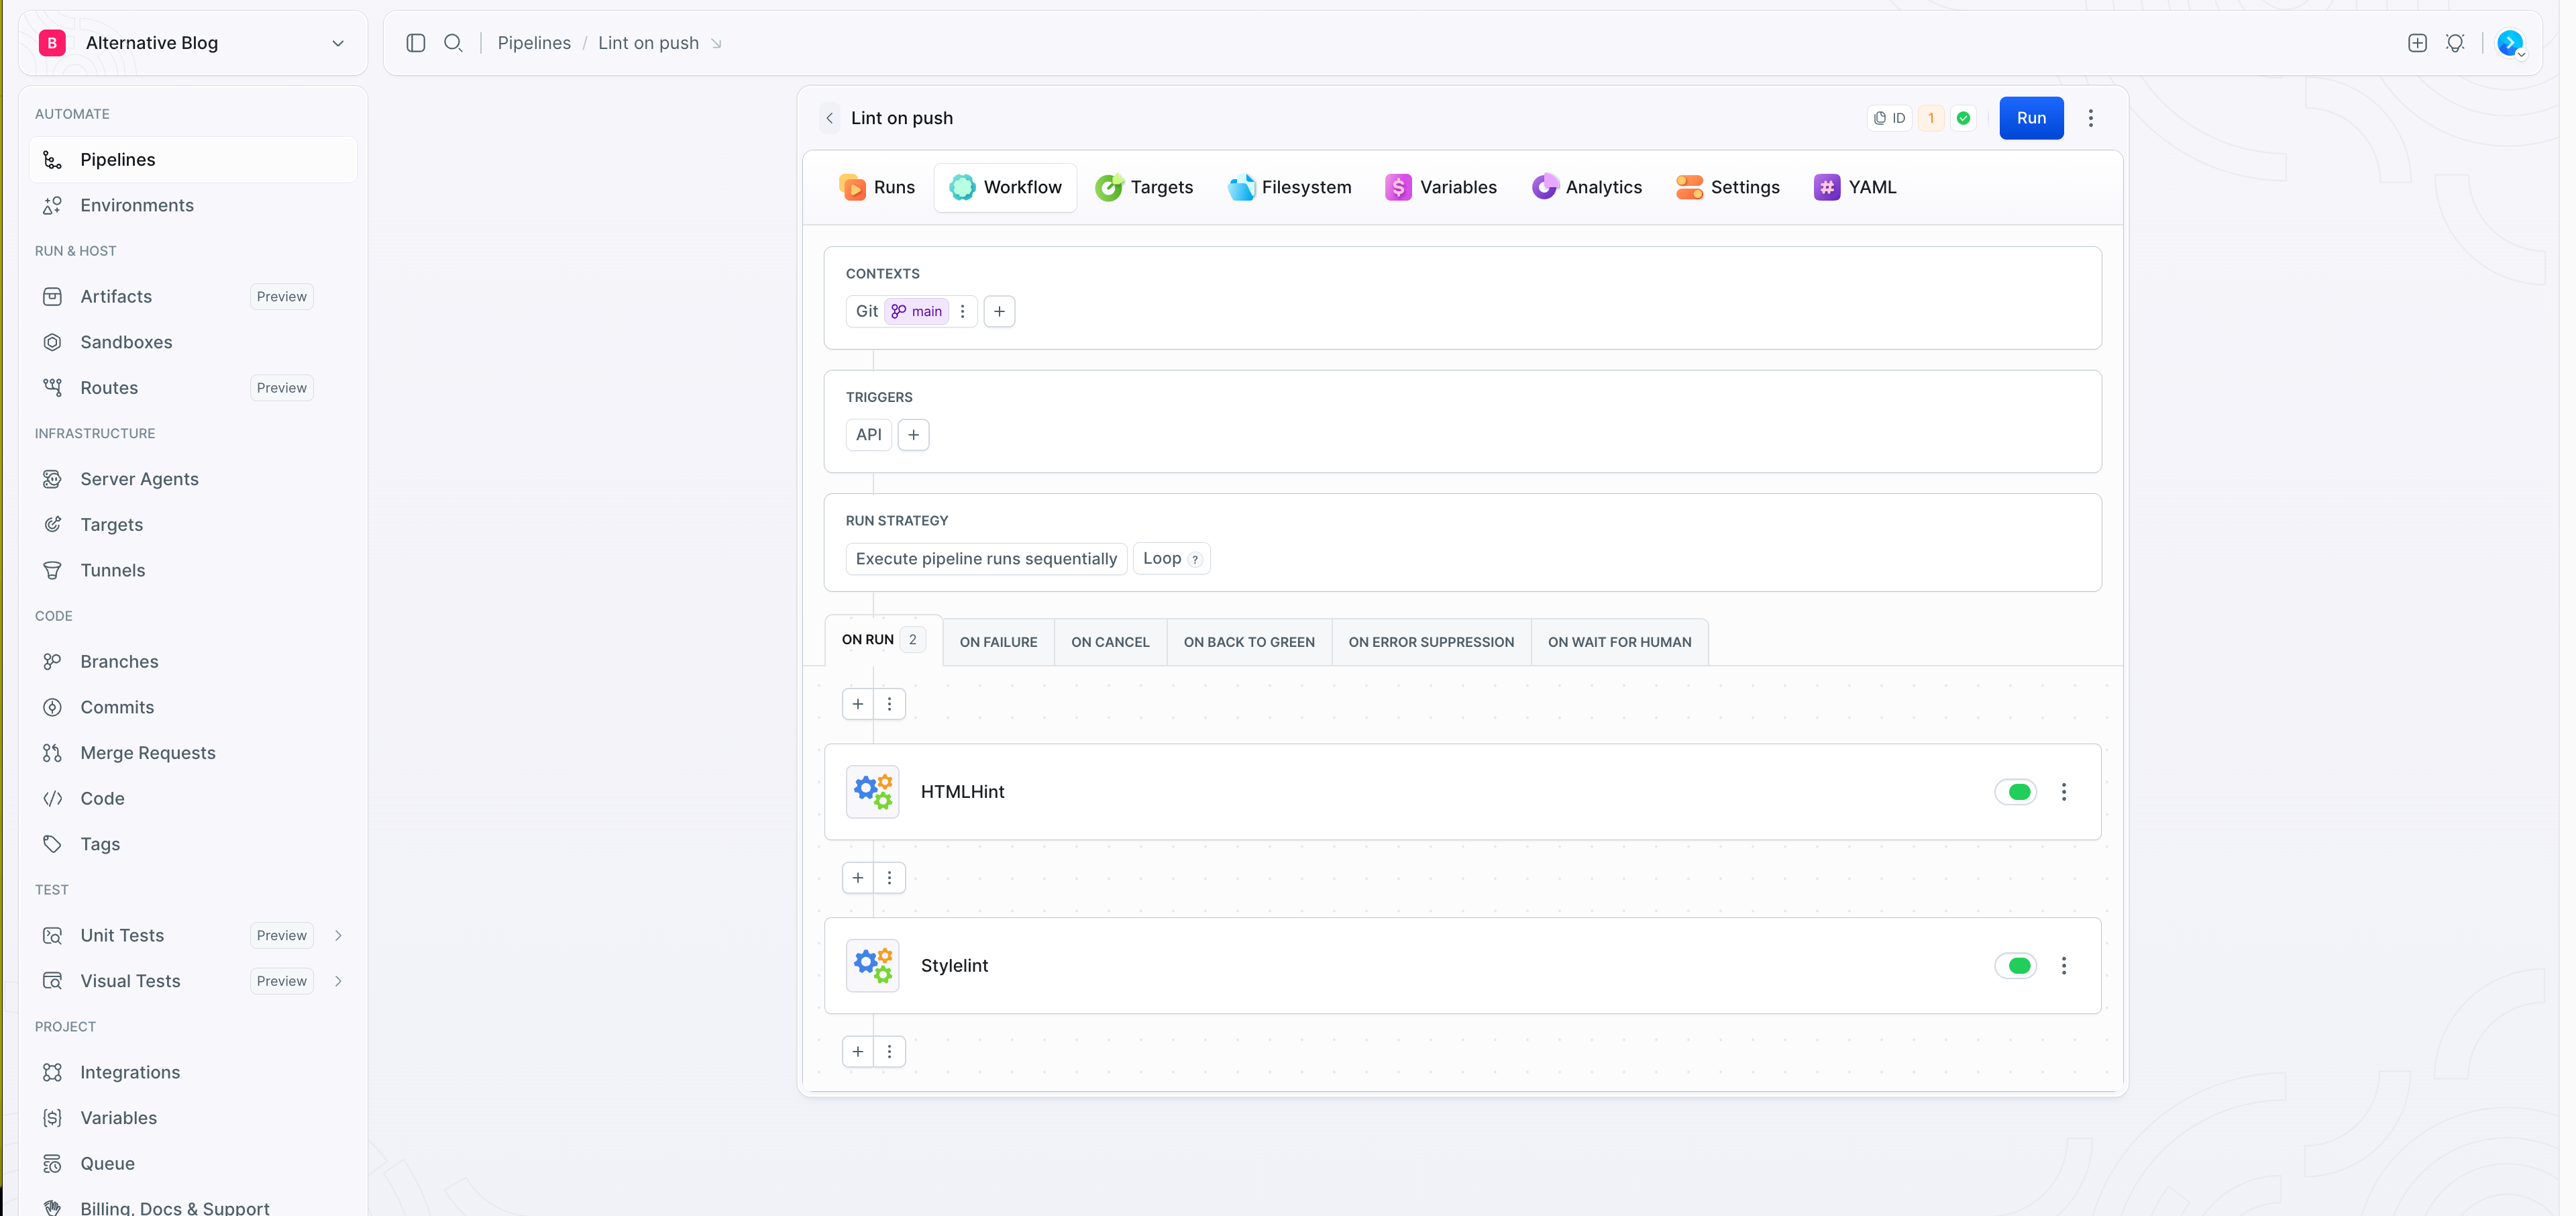
Task: Switch to the Runs tab
Action: (x=877, y=187)
